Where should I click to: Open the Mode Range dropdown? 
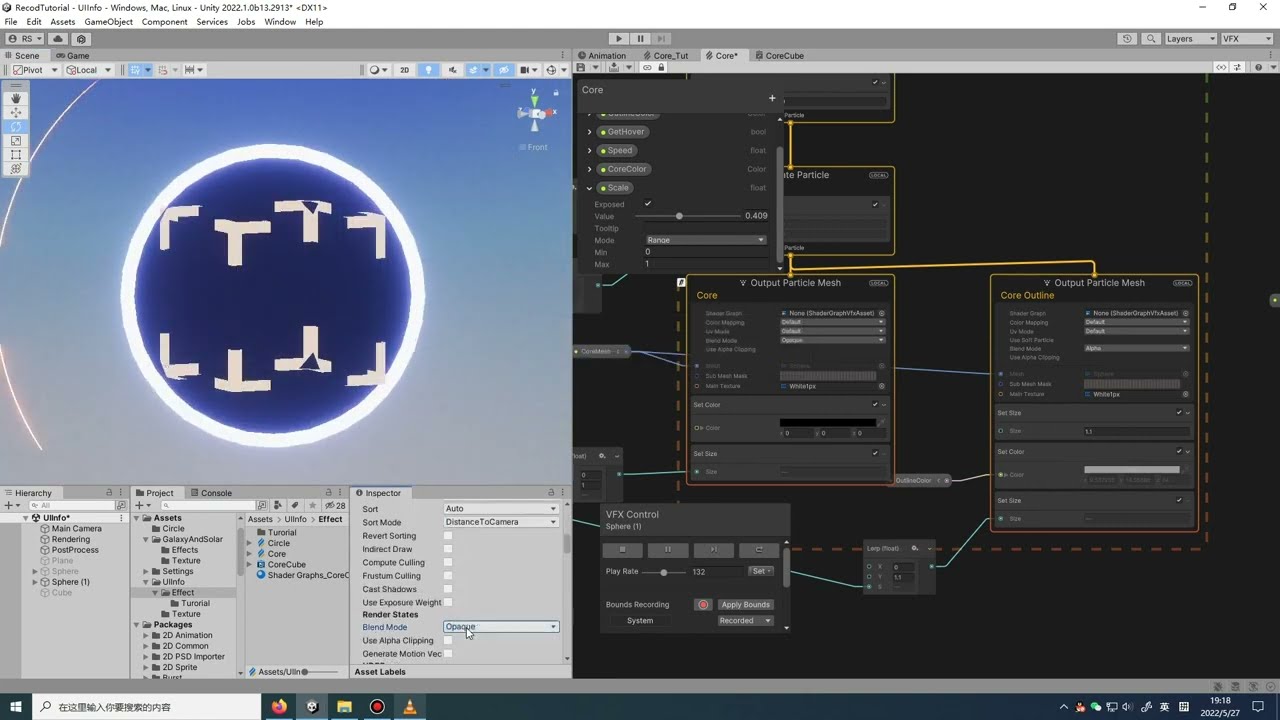click(x=706, y=240)
